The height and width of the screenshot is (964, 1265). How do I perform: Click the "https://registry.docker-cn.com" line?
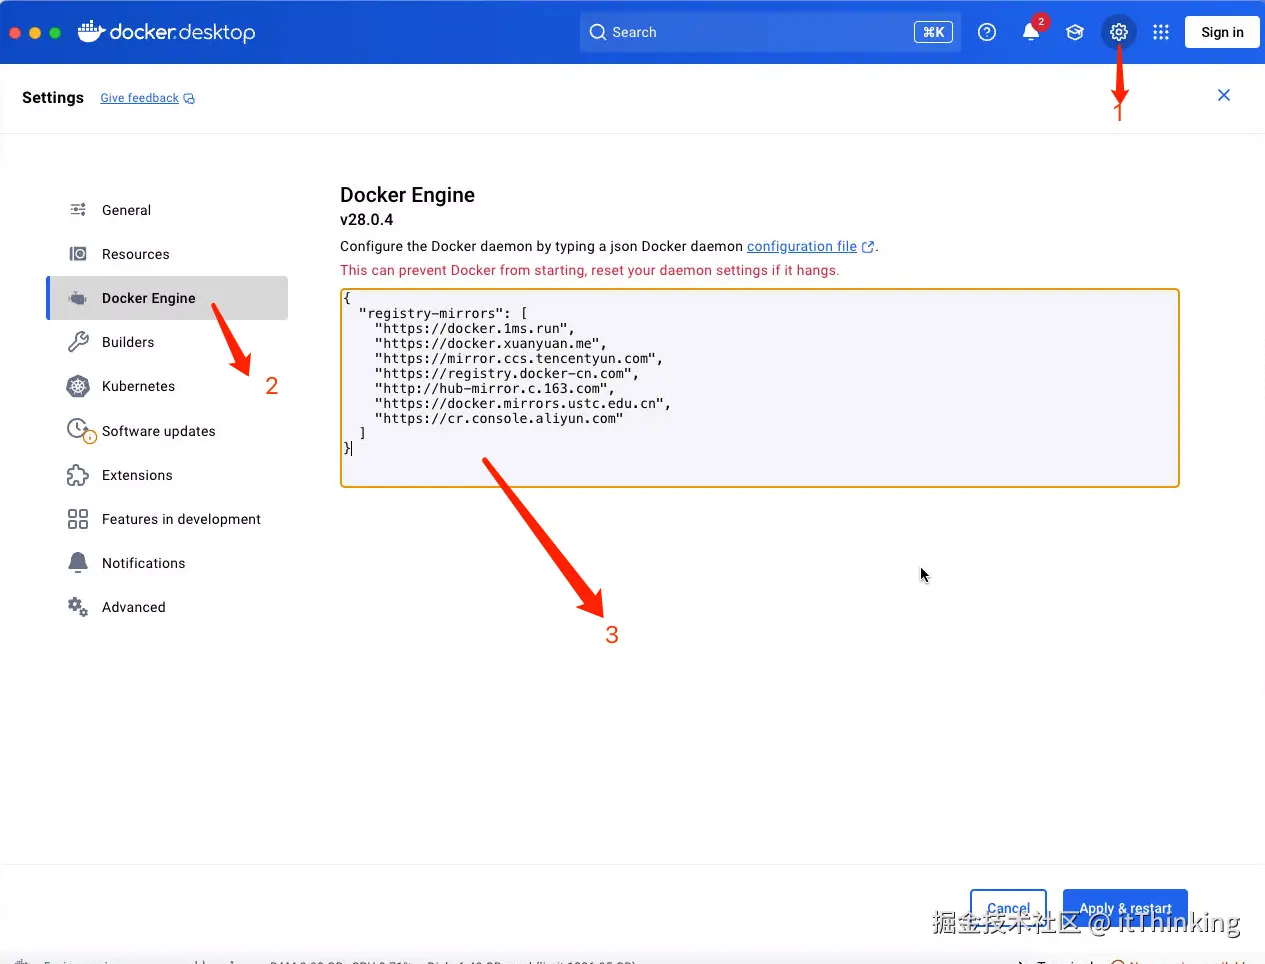tap(506, 373)
